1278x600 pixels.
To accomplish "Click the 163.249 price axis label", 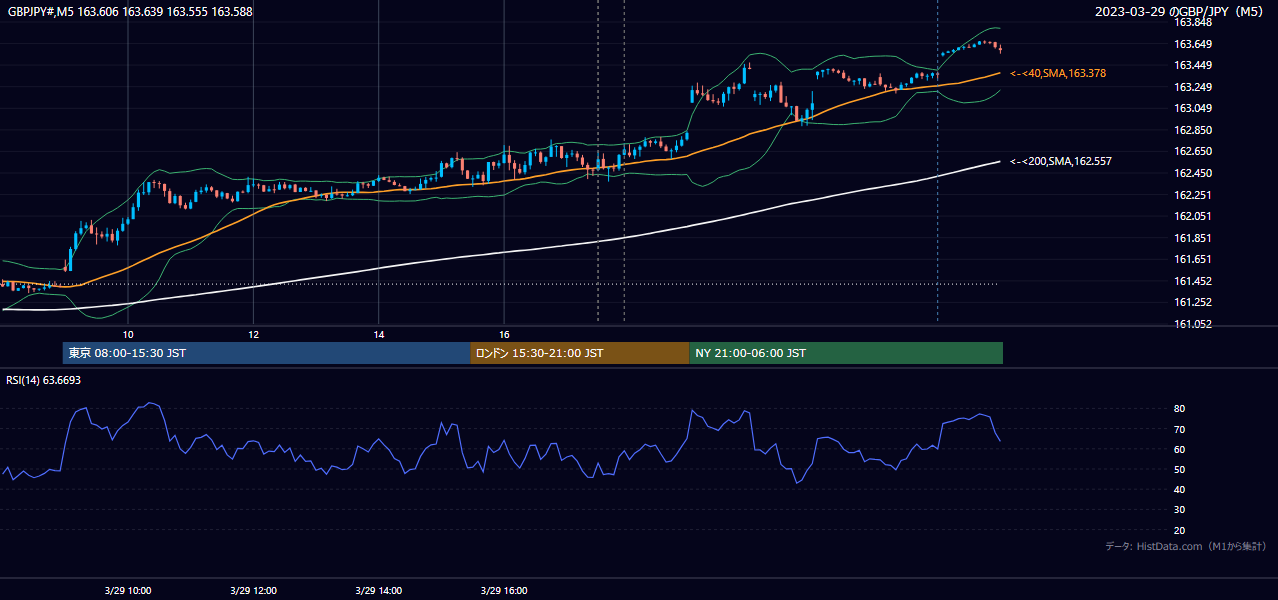I will coord(1193,87).
